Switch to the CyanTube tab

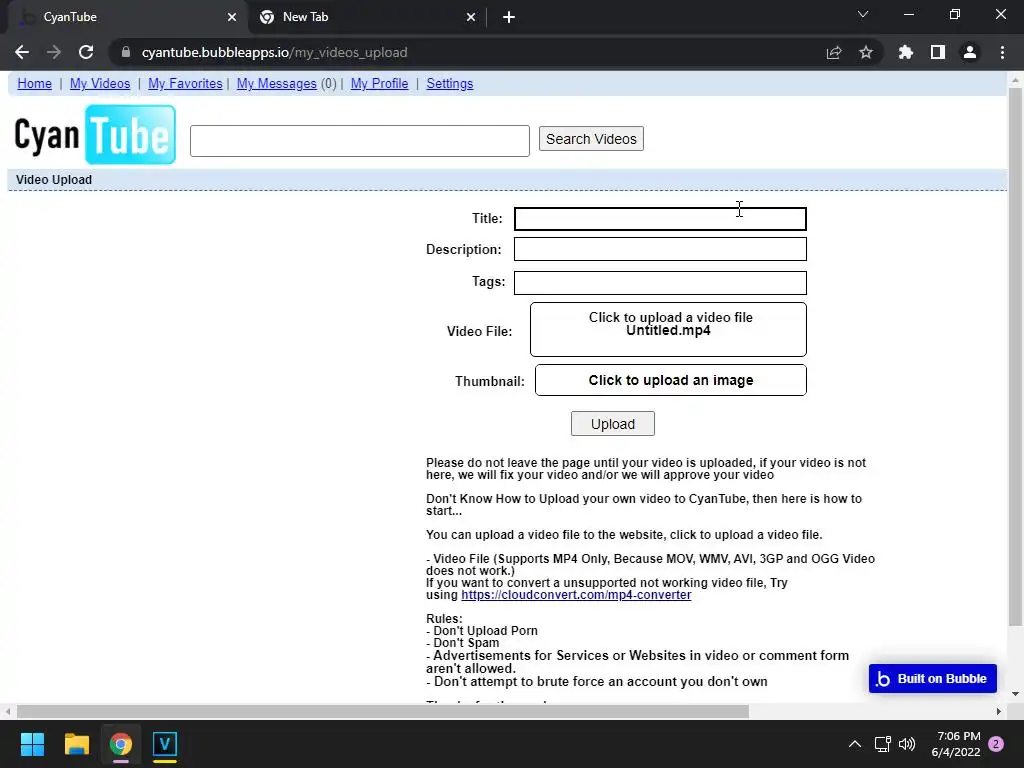click(x=127, y=18)
